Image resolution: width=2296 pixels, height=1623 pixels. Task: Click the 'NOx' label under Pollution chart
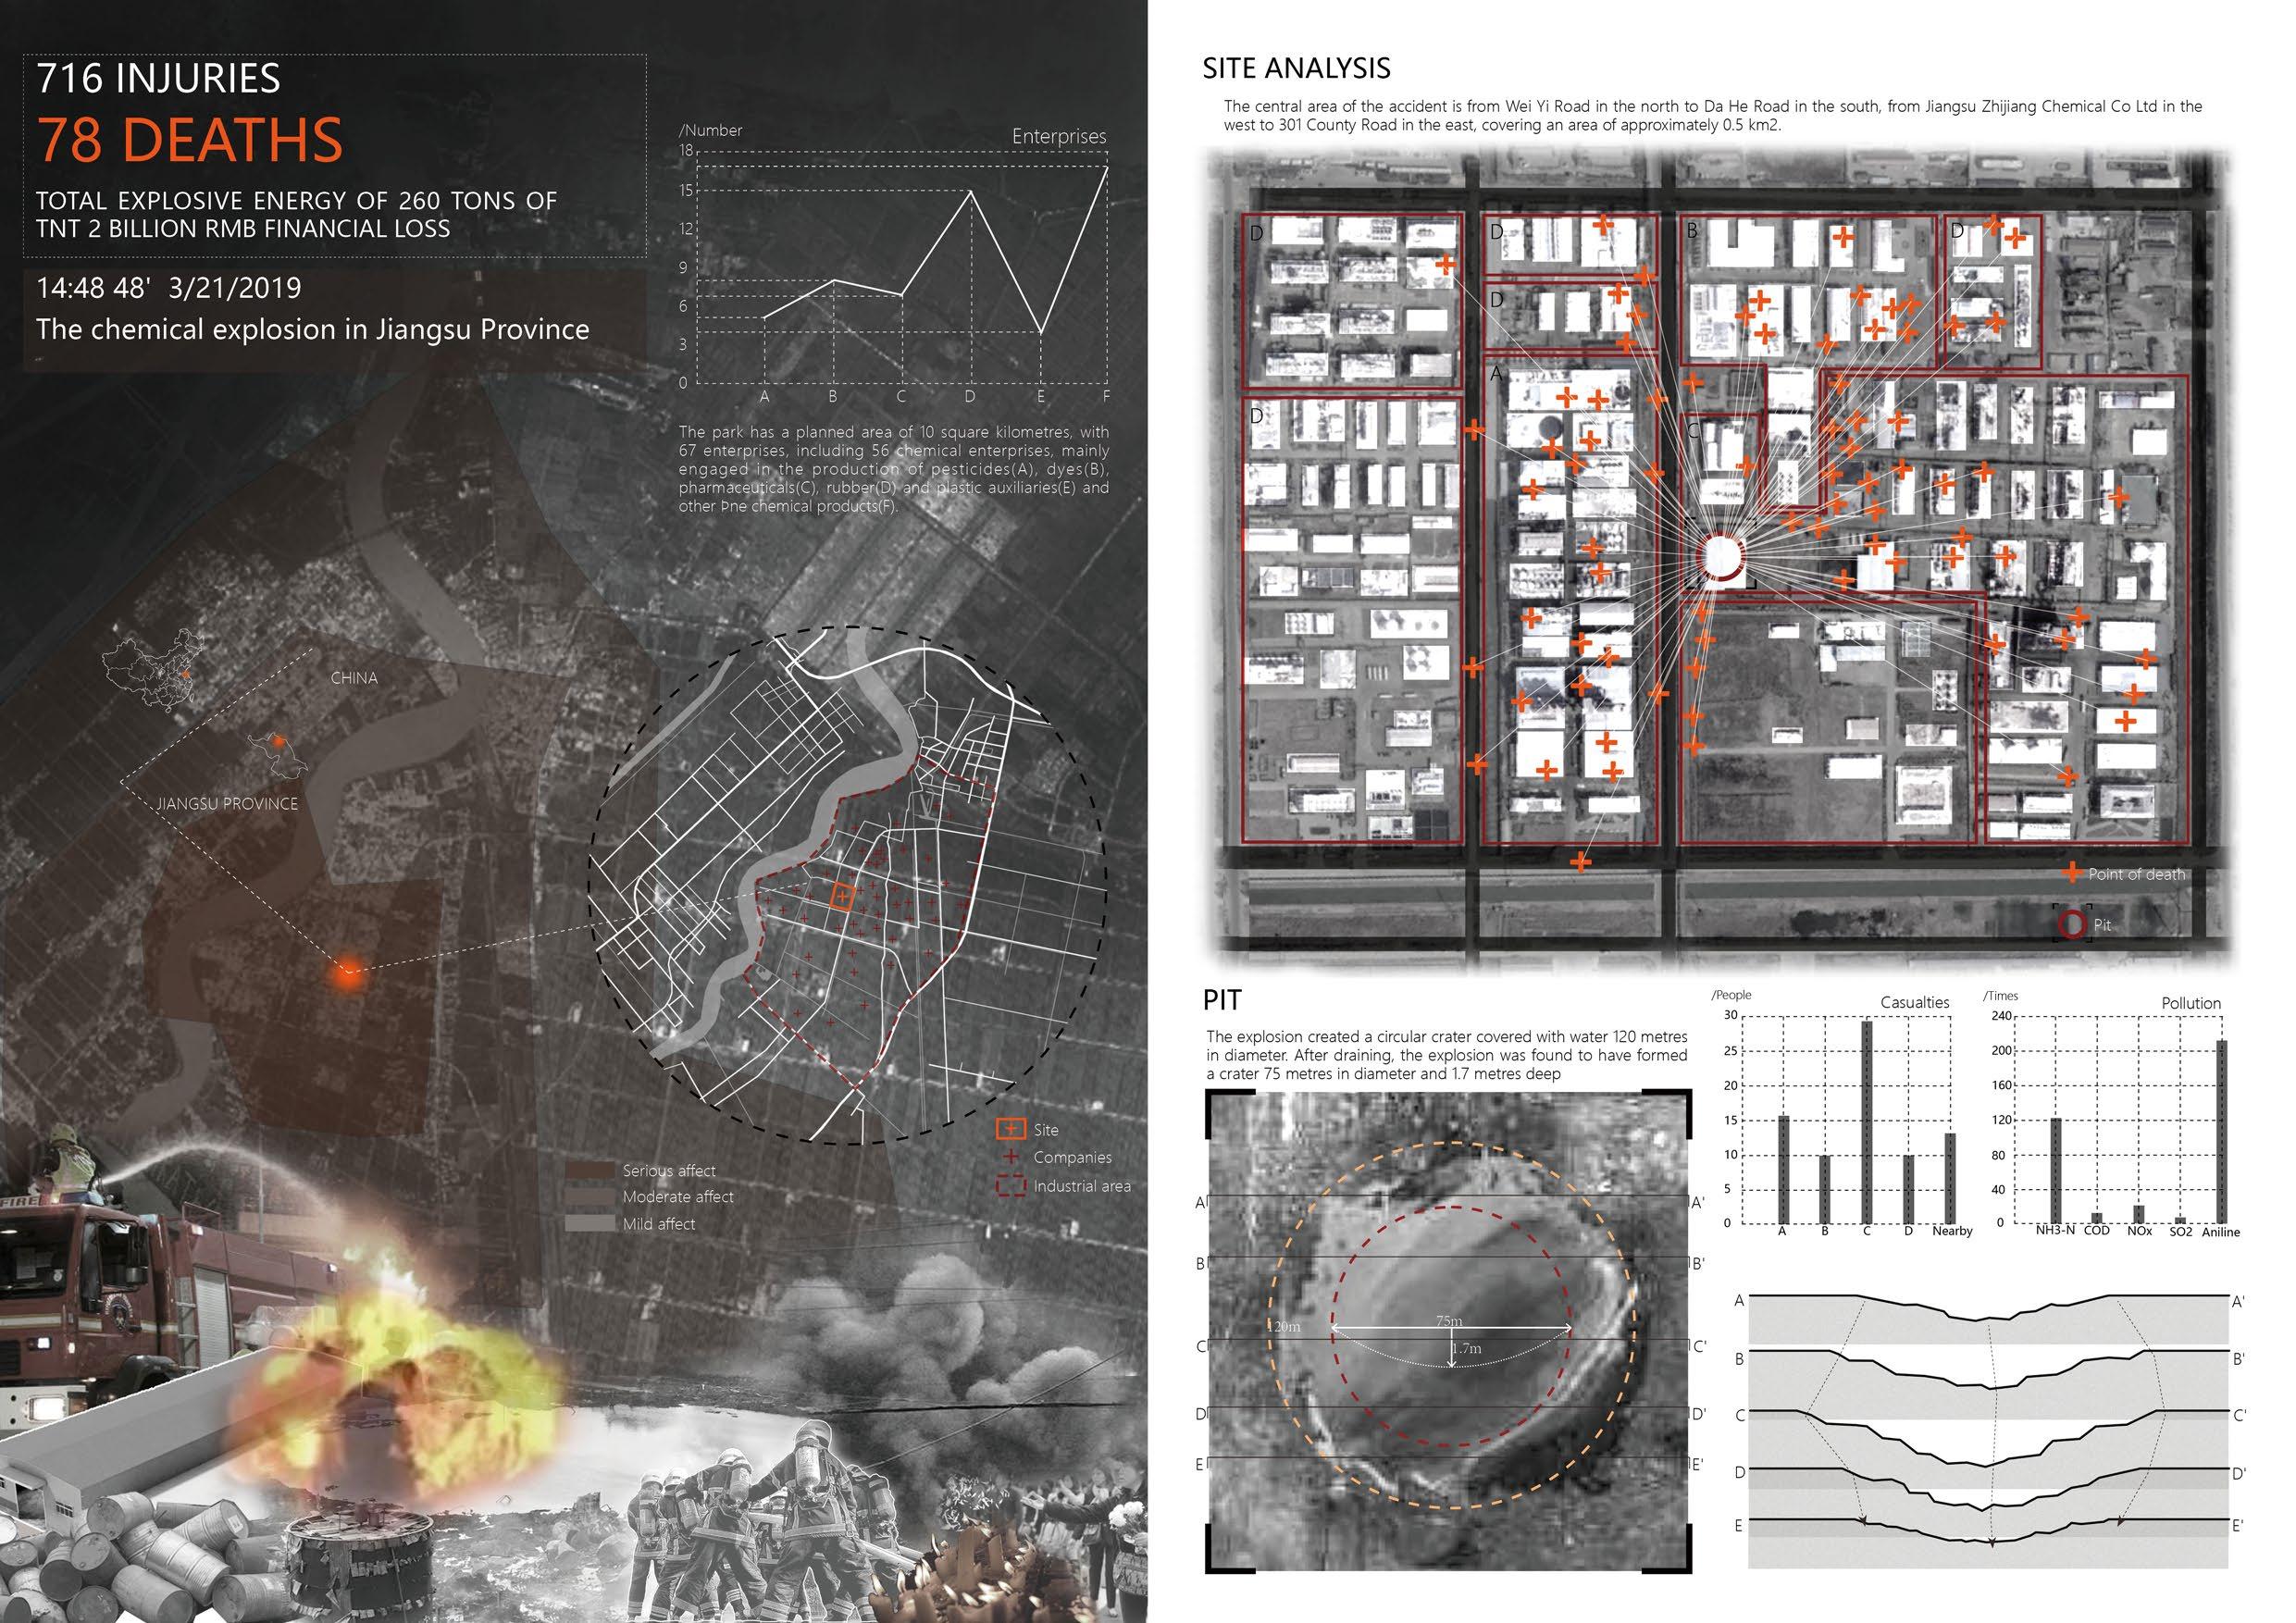[2139, 1231]
